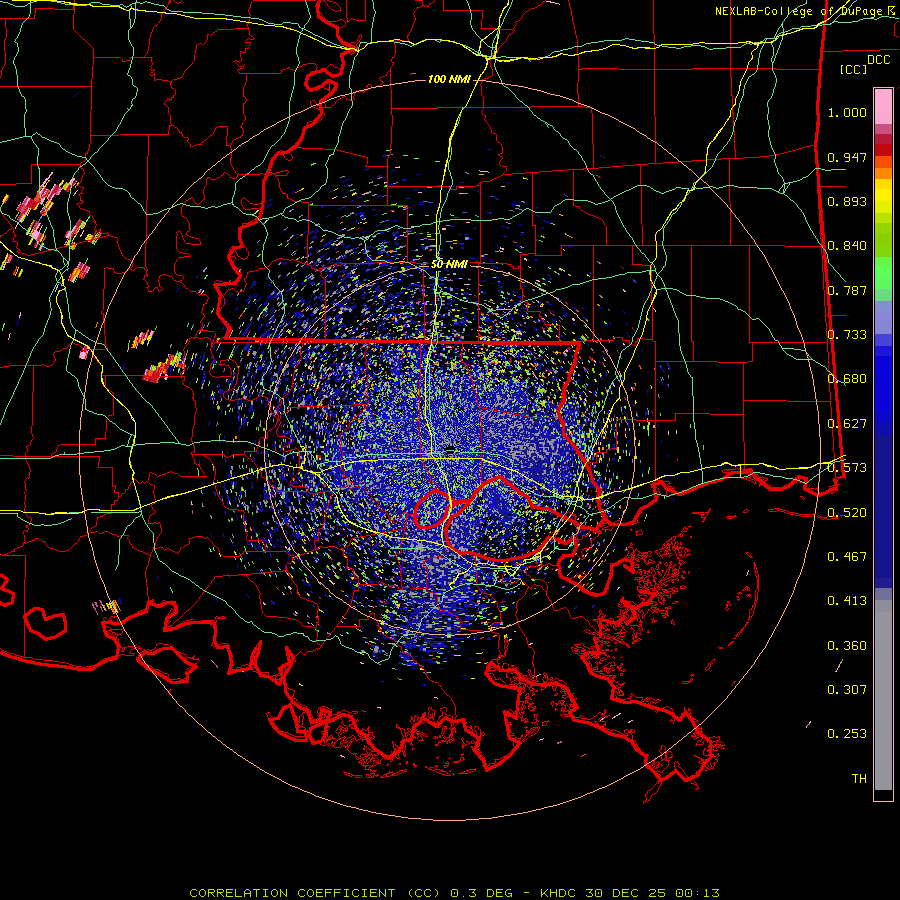Click the 0.893 legend value
Viewport: 900px width, 900px height.
[x=847, y=201]
